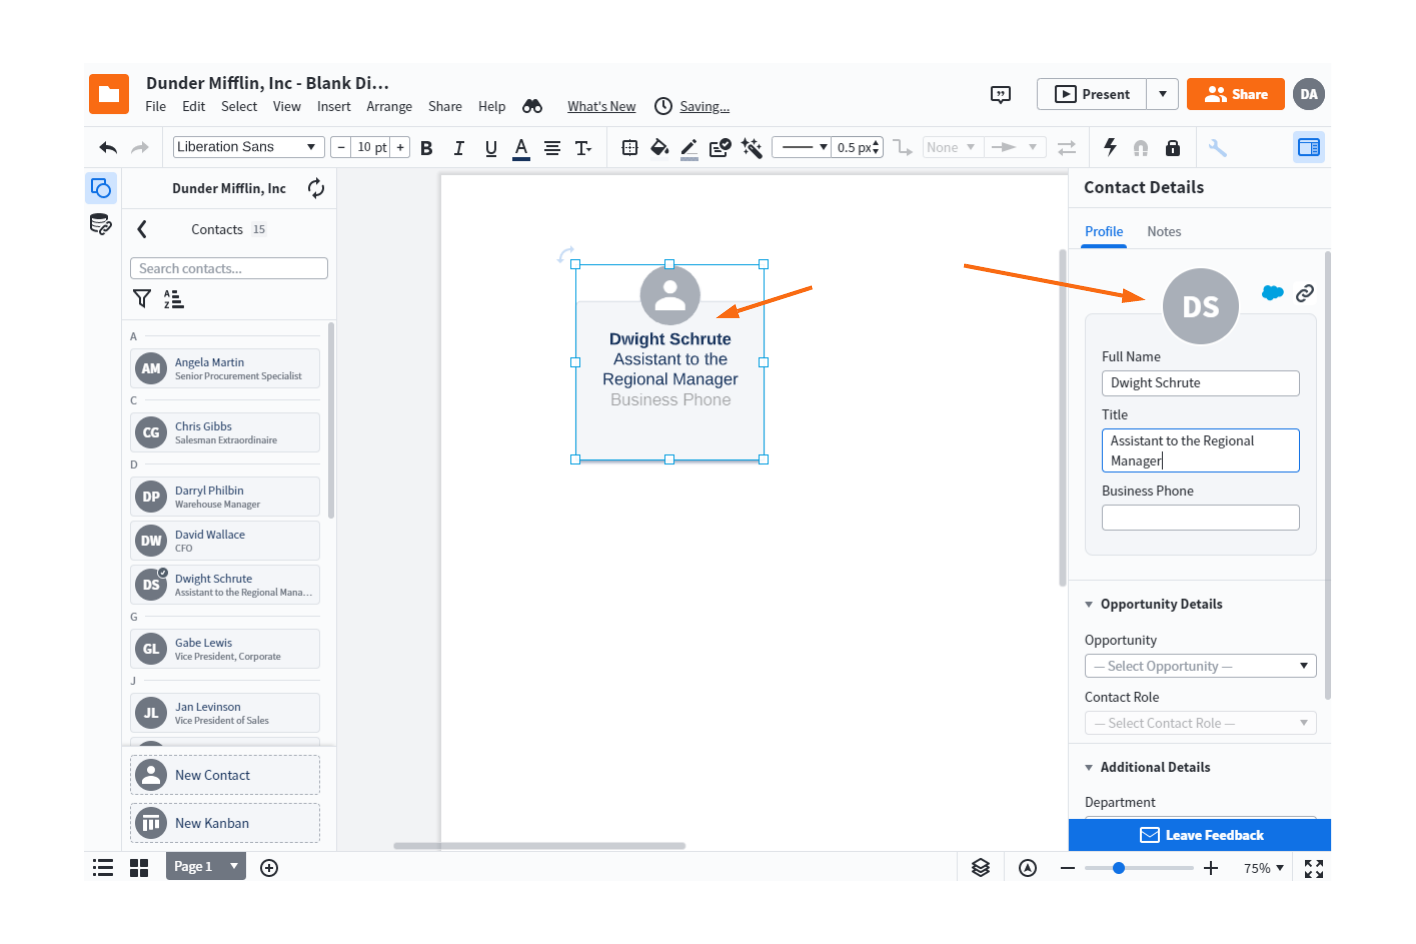1416x944 pixels.
Task: Open the data linking panel icon
Action: [x=100, y=225]
